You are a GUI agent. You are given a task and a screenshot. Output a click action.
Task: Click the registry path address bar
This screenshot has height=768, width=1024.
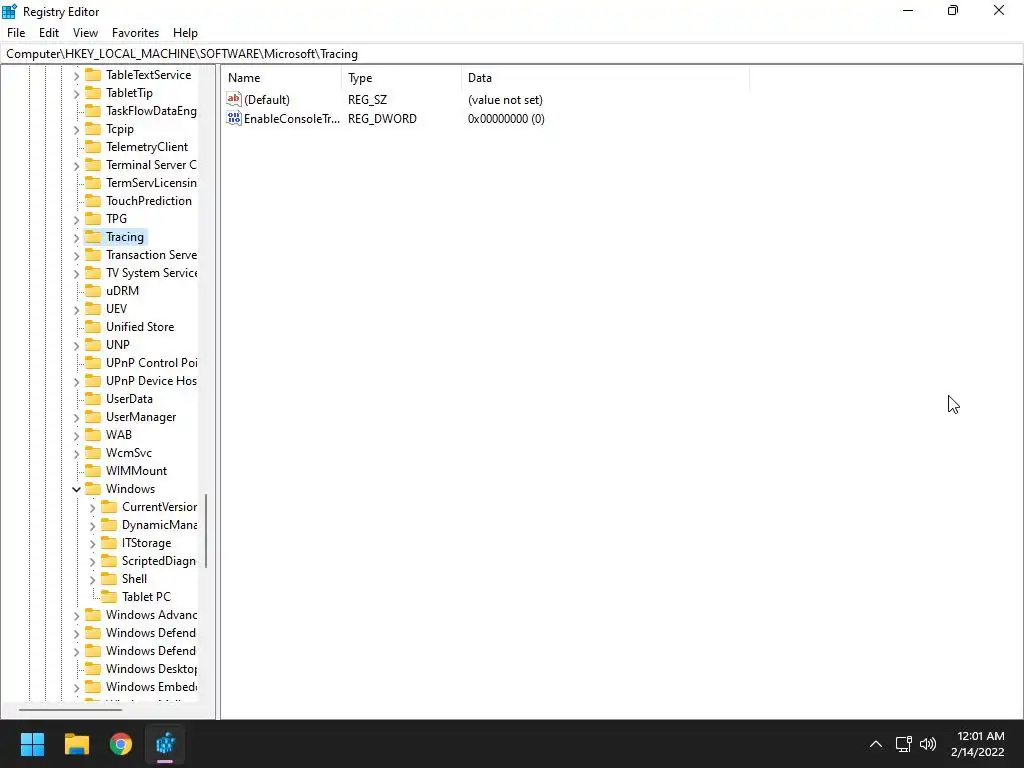(x=512, y=54)
